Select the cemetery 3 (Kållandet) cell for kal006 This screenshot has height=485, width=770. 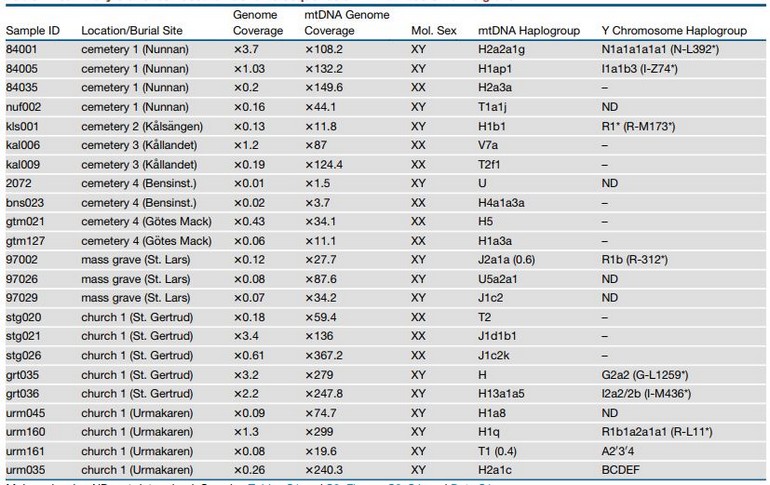tap(139, 145)
